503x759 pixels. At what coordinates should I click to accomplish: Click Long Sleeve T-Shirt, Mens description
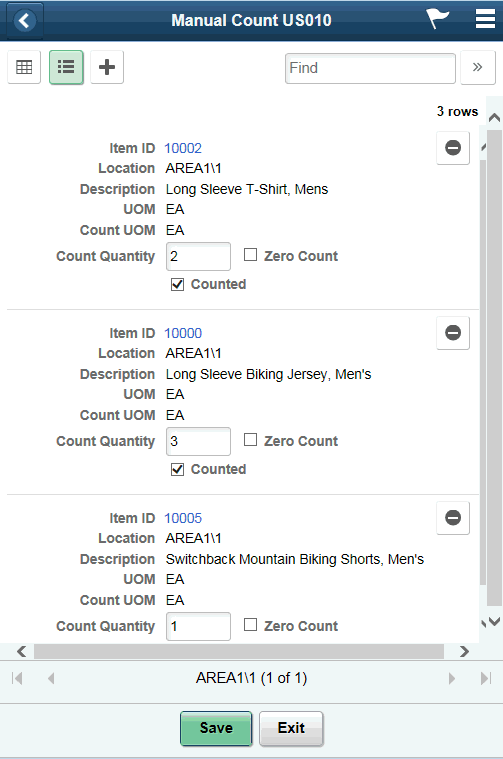[247, 189]
